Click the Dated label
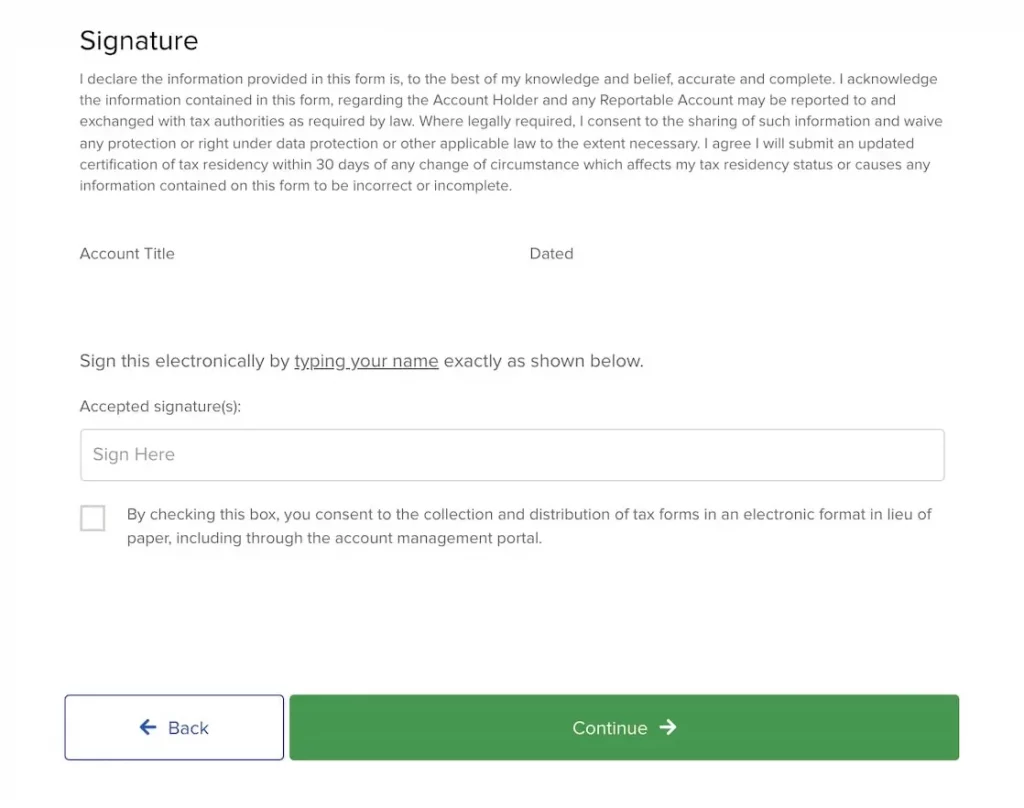Screen dimensions: 1024x808 click(x=551, y=254)
